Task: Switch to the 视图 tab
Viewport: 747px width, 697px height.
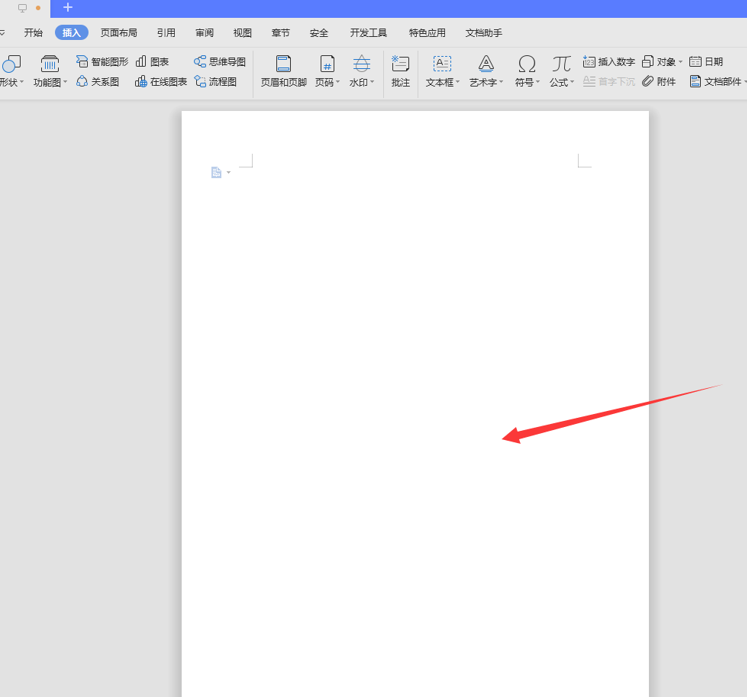Action: tap(242, 32)
